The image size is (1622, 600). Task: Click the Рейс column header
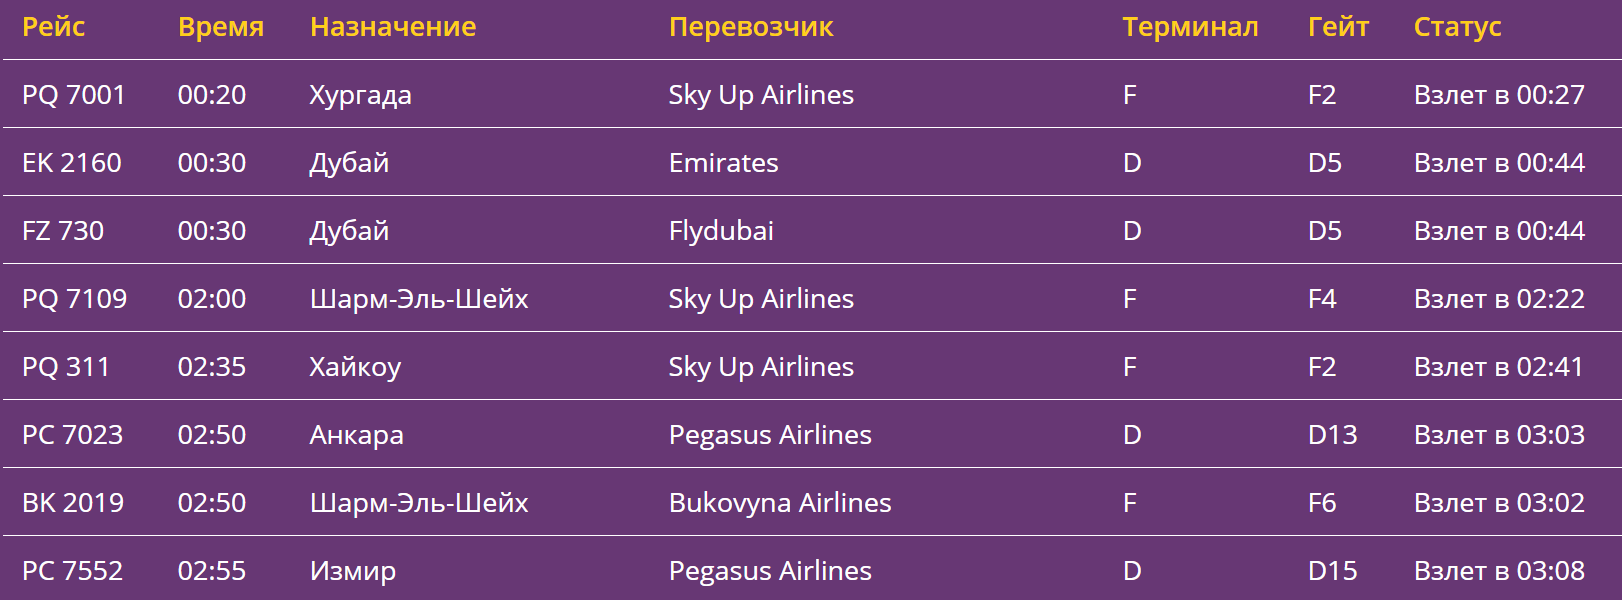coord(53,27)
